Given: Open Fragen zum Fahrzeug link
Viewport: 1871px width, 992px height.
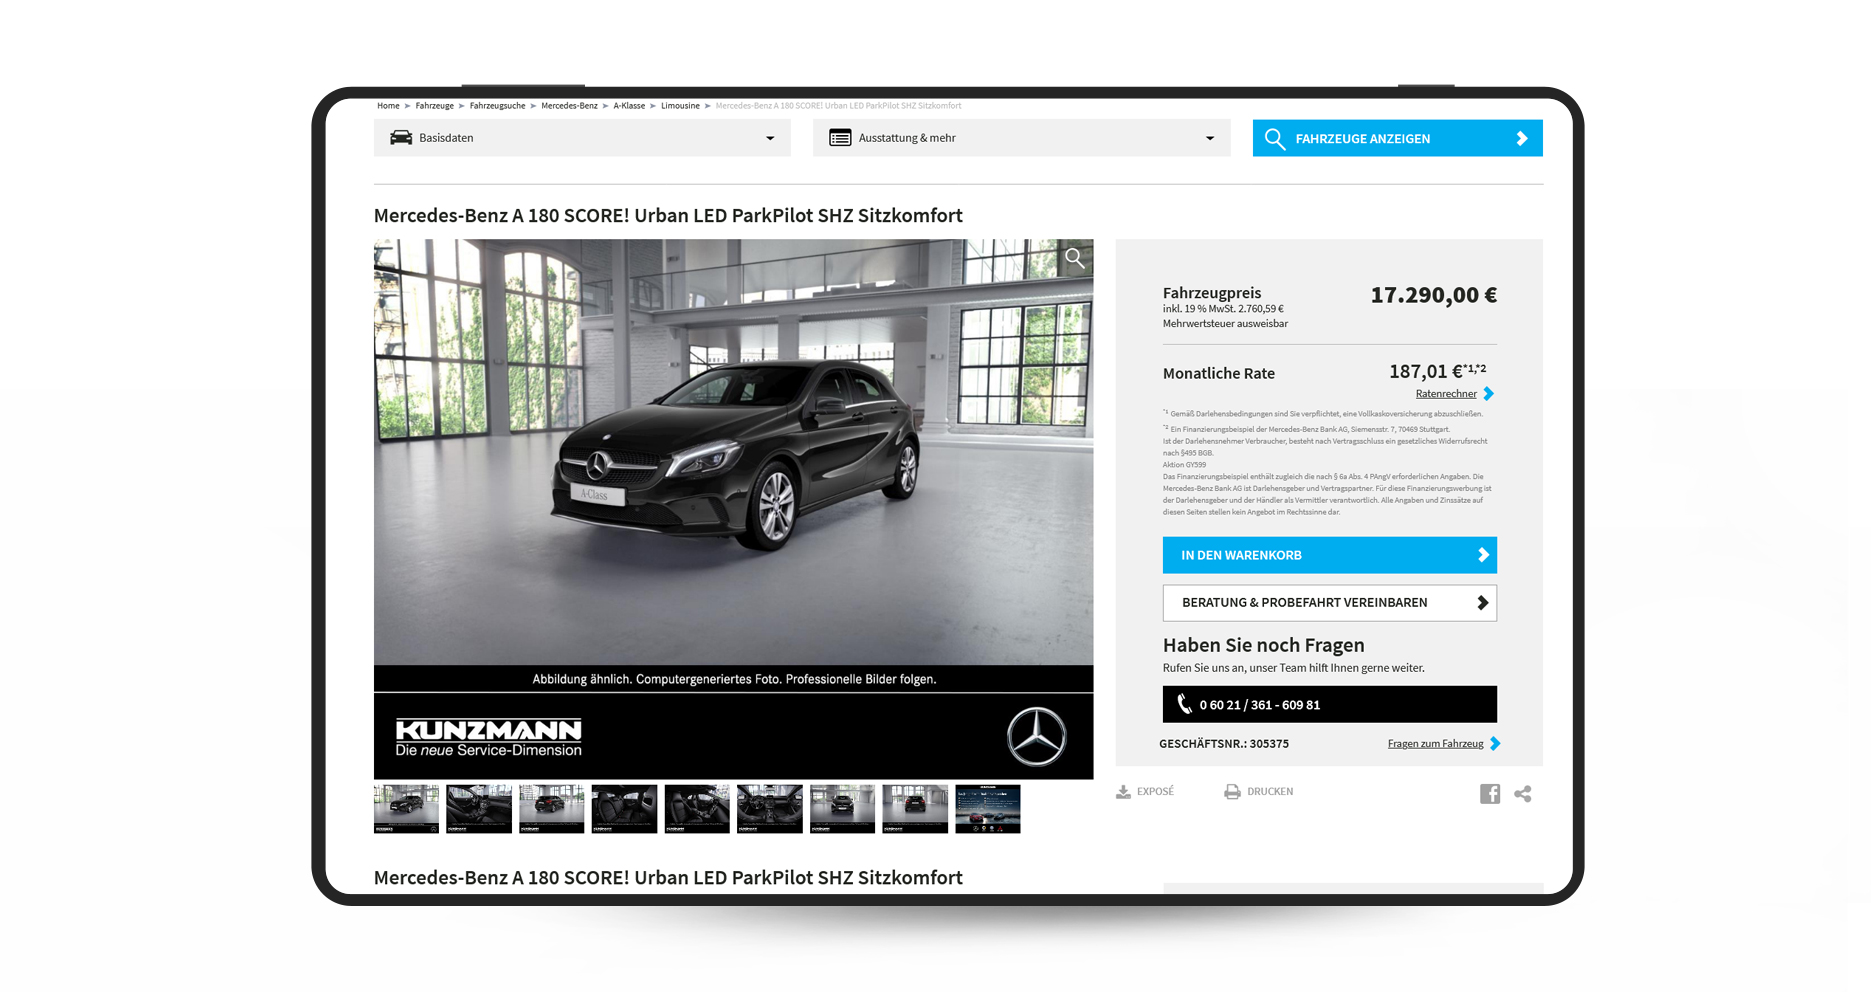Looking at the screenshot, I should pos(1435,744).
